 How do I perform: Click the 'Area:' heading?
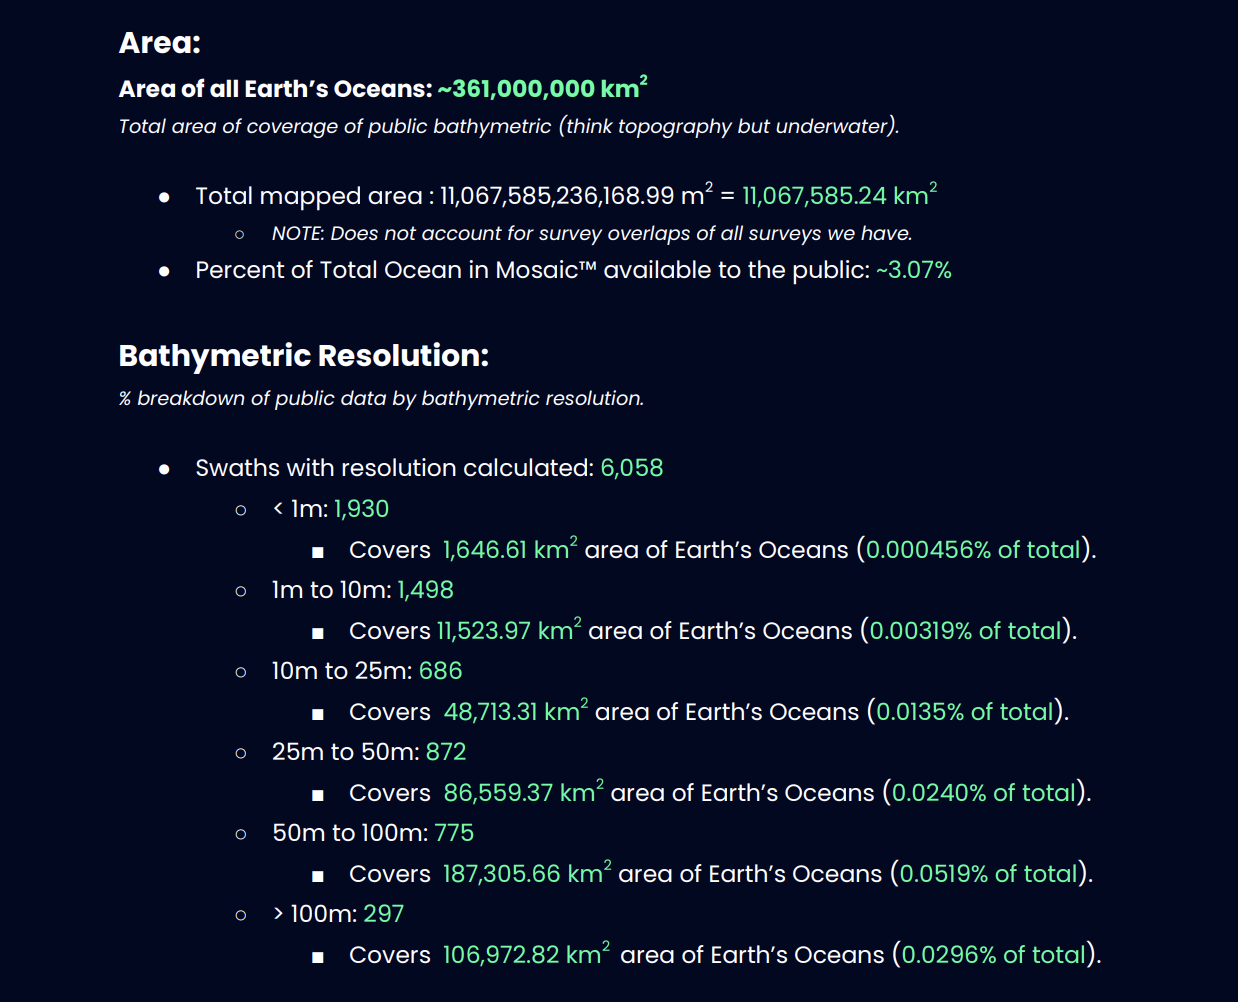tap(160, 43)
